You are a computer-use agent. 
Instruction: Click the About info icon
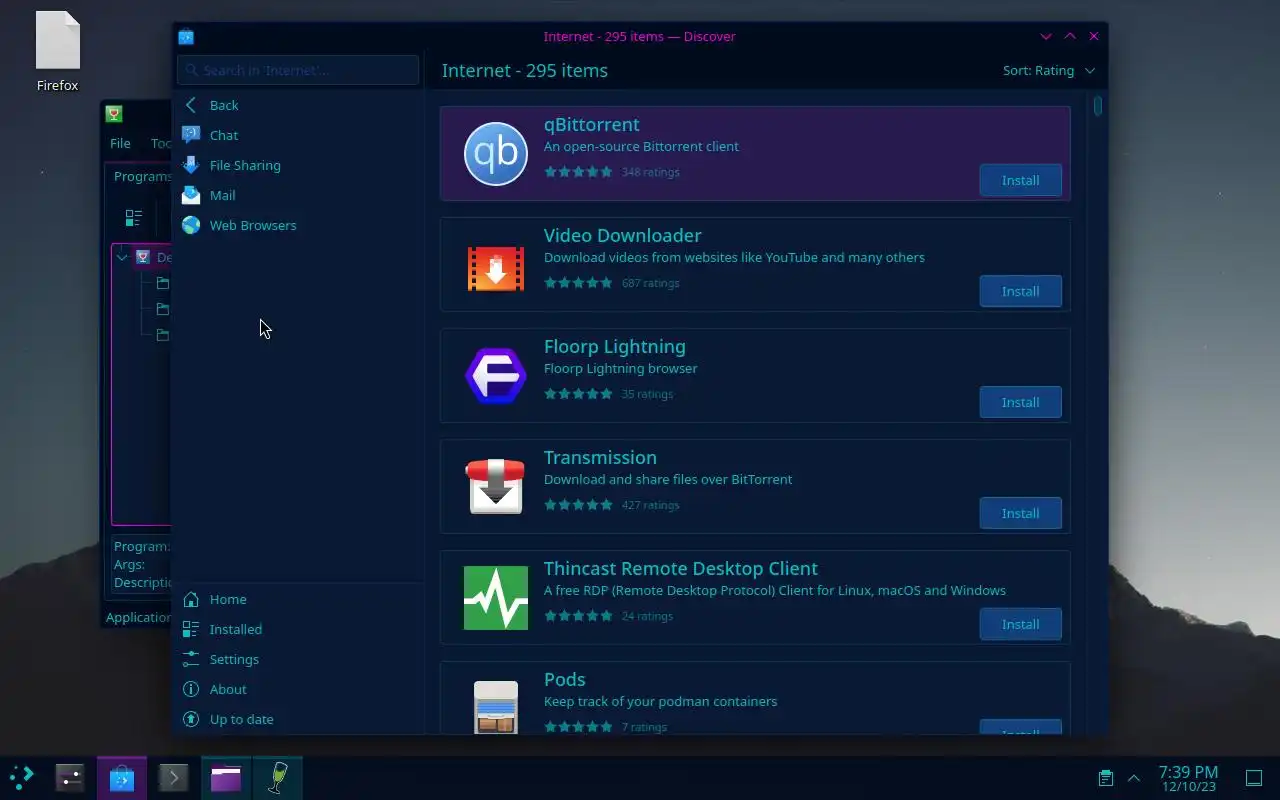(x=191, y=689)
